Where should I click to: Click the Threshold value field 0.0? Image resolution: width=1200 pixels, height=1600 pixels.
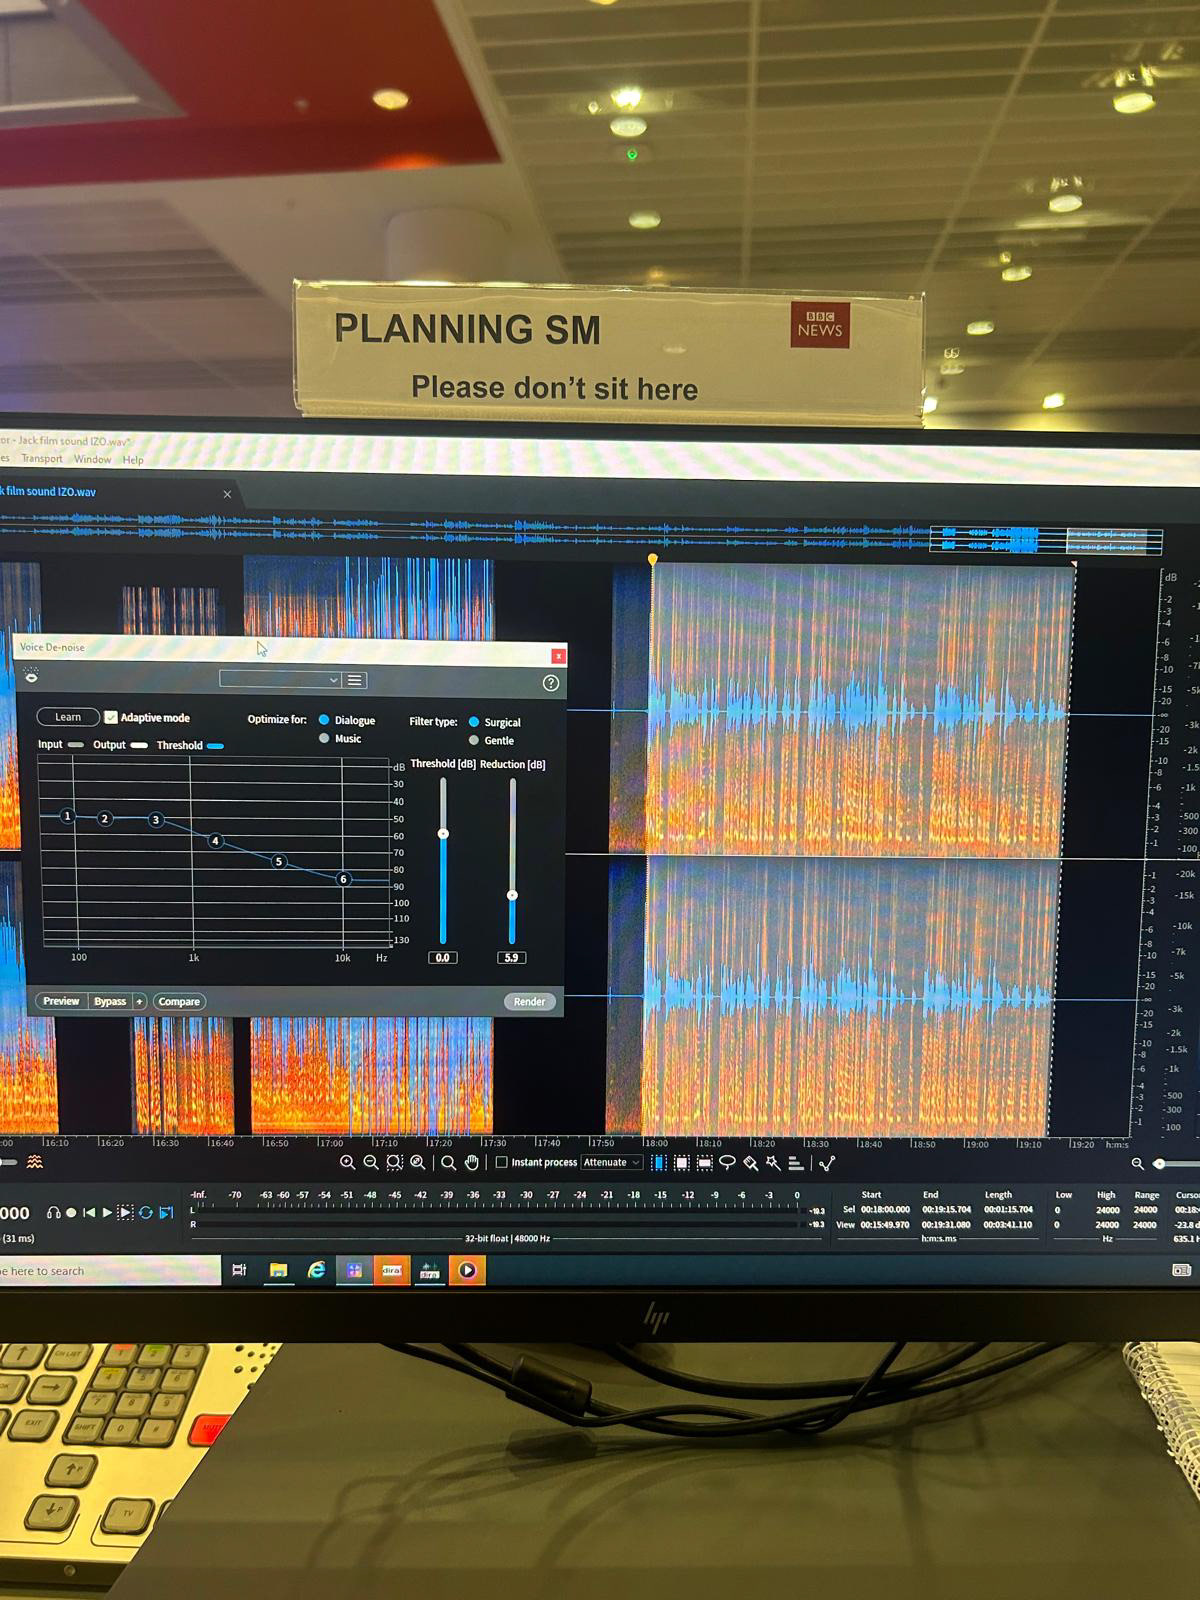pyautogui.click(x=442, y=957)
